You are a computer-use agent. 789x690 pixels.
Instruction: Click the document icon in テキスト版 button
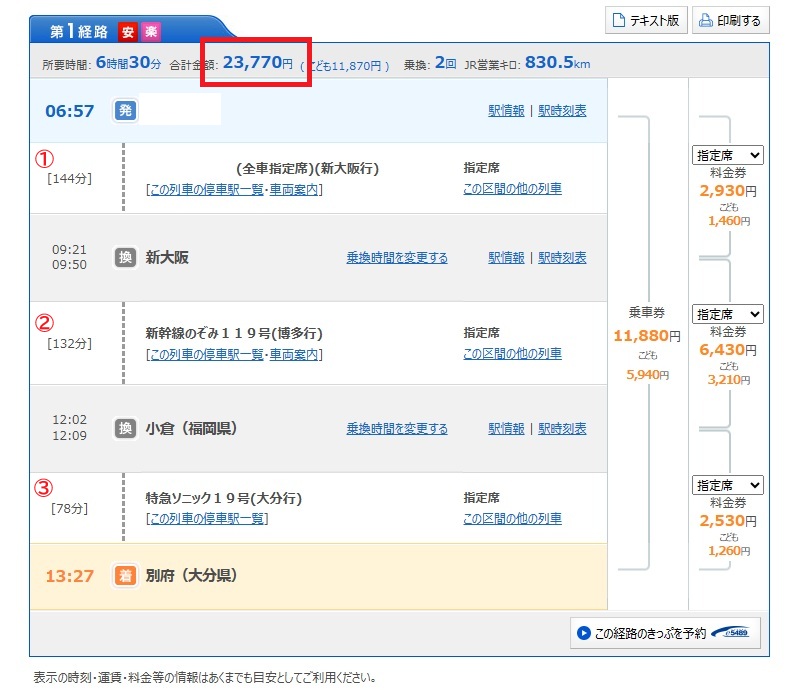618,20
